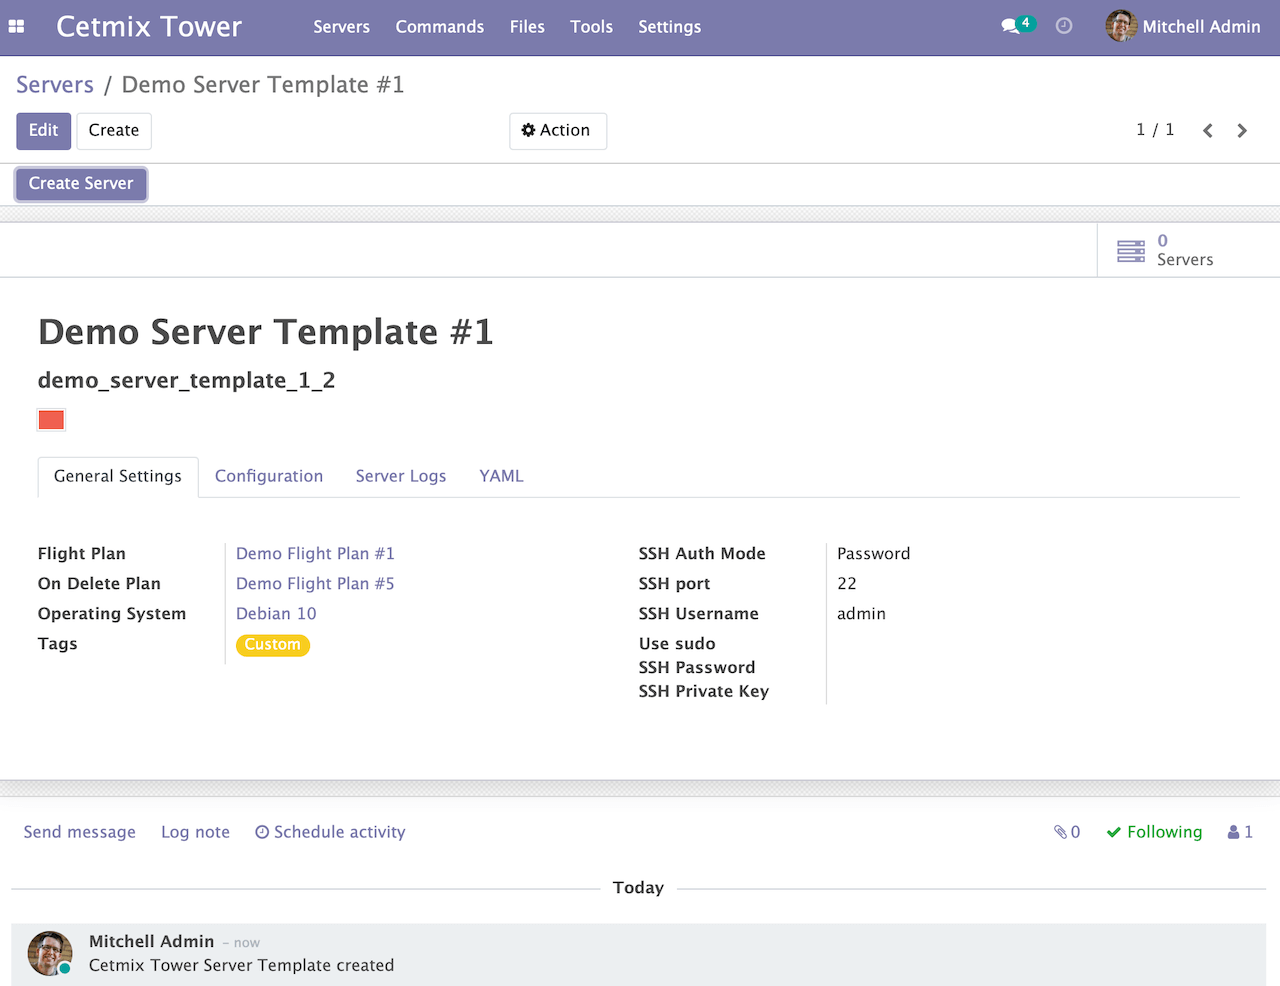
Task: Select the Custom tag badge
Action: [x=272, y=645]
